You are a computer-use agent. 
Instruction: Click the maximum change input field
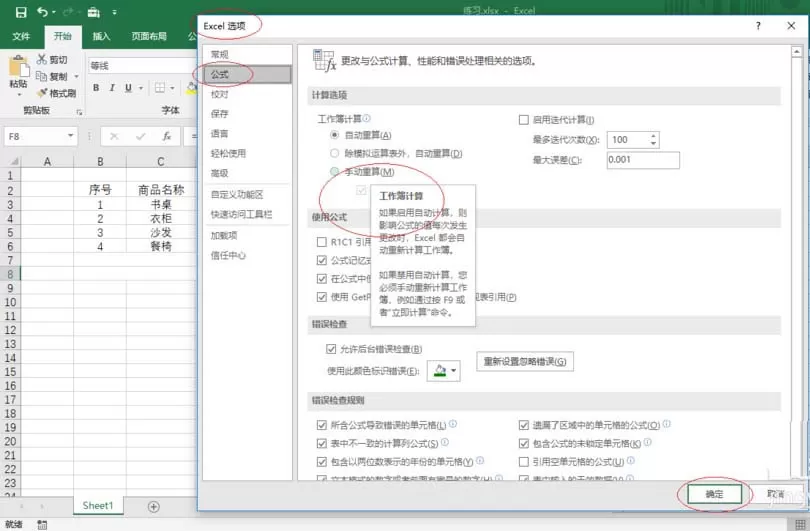[x=643, y=160]
